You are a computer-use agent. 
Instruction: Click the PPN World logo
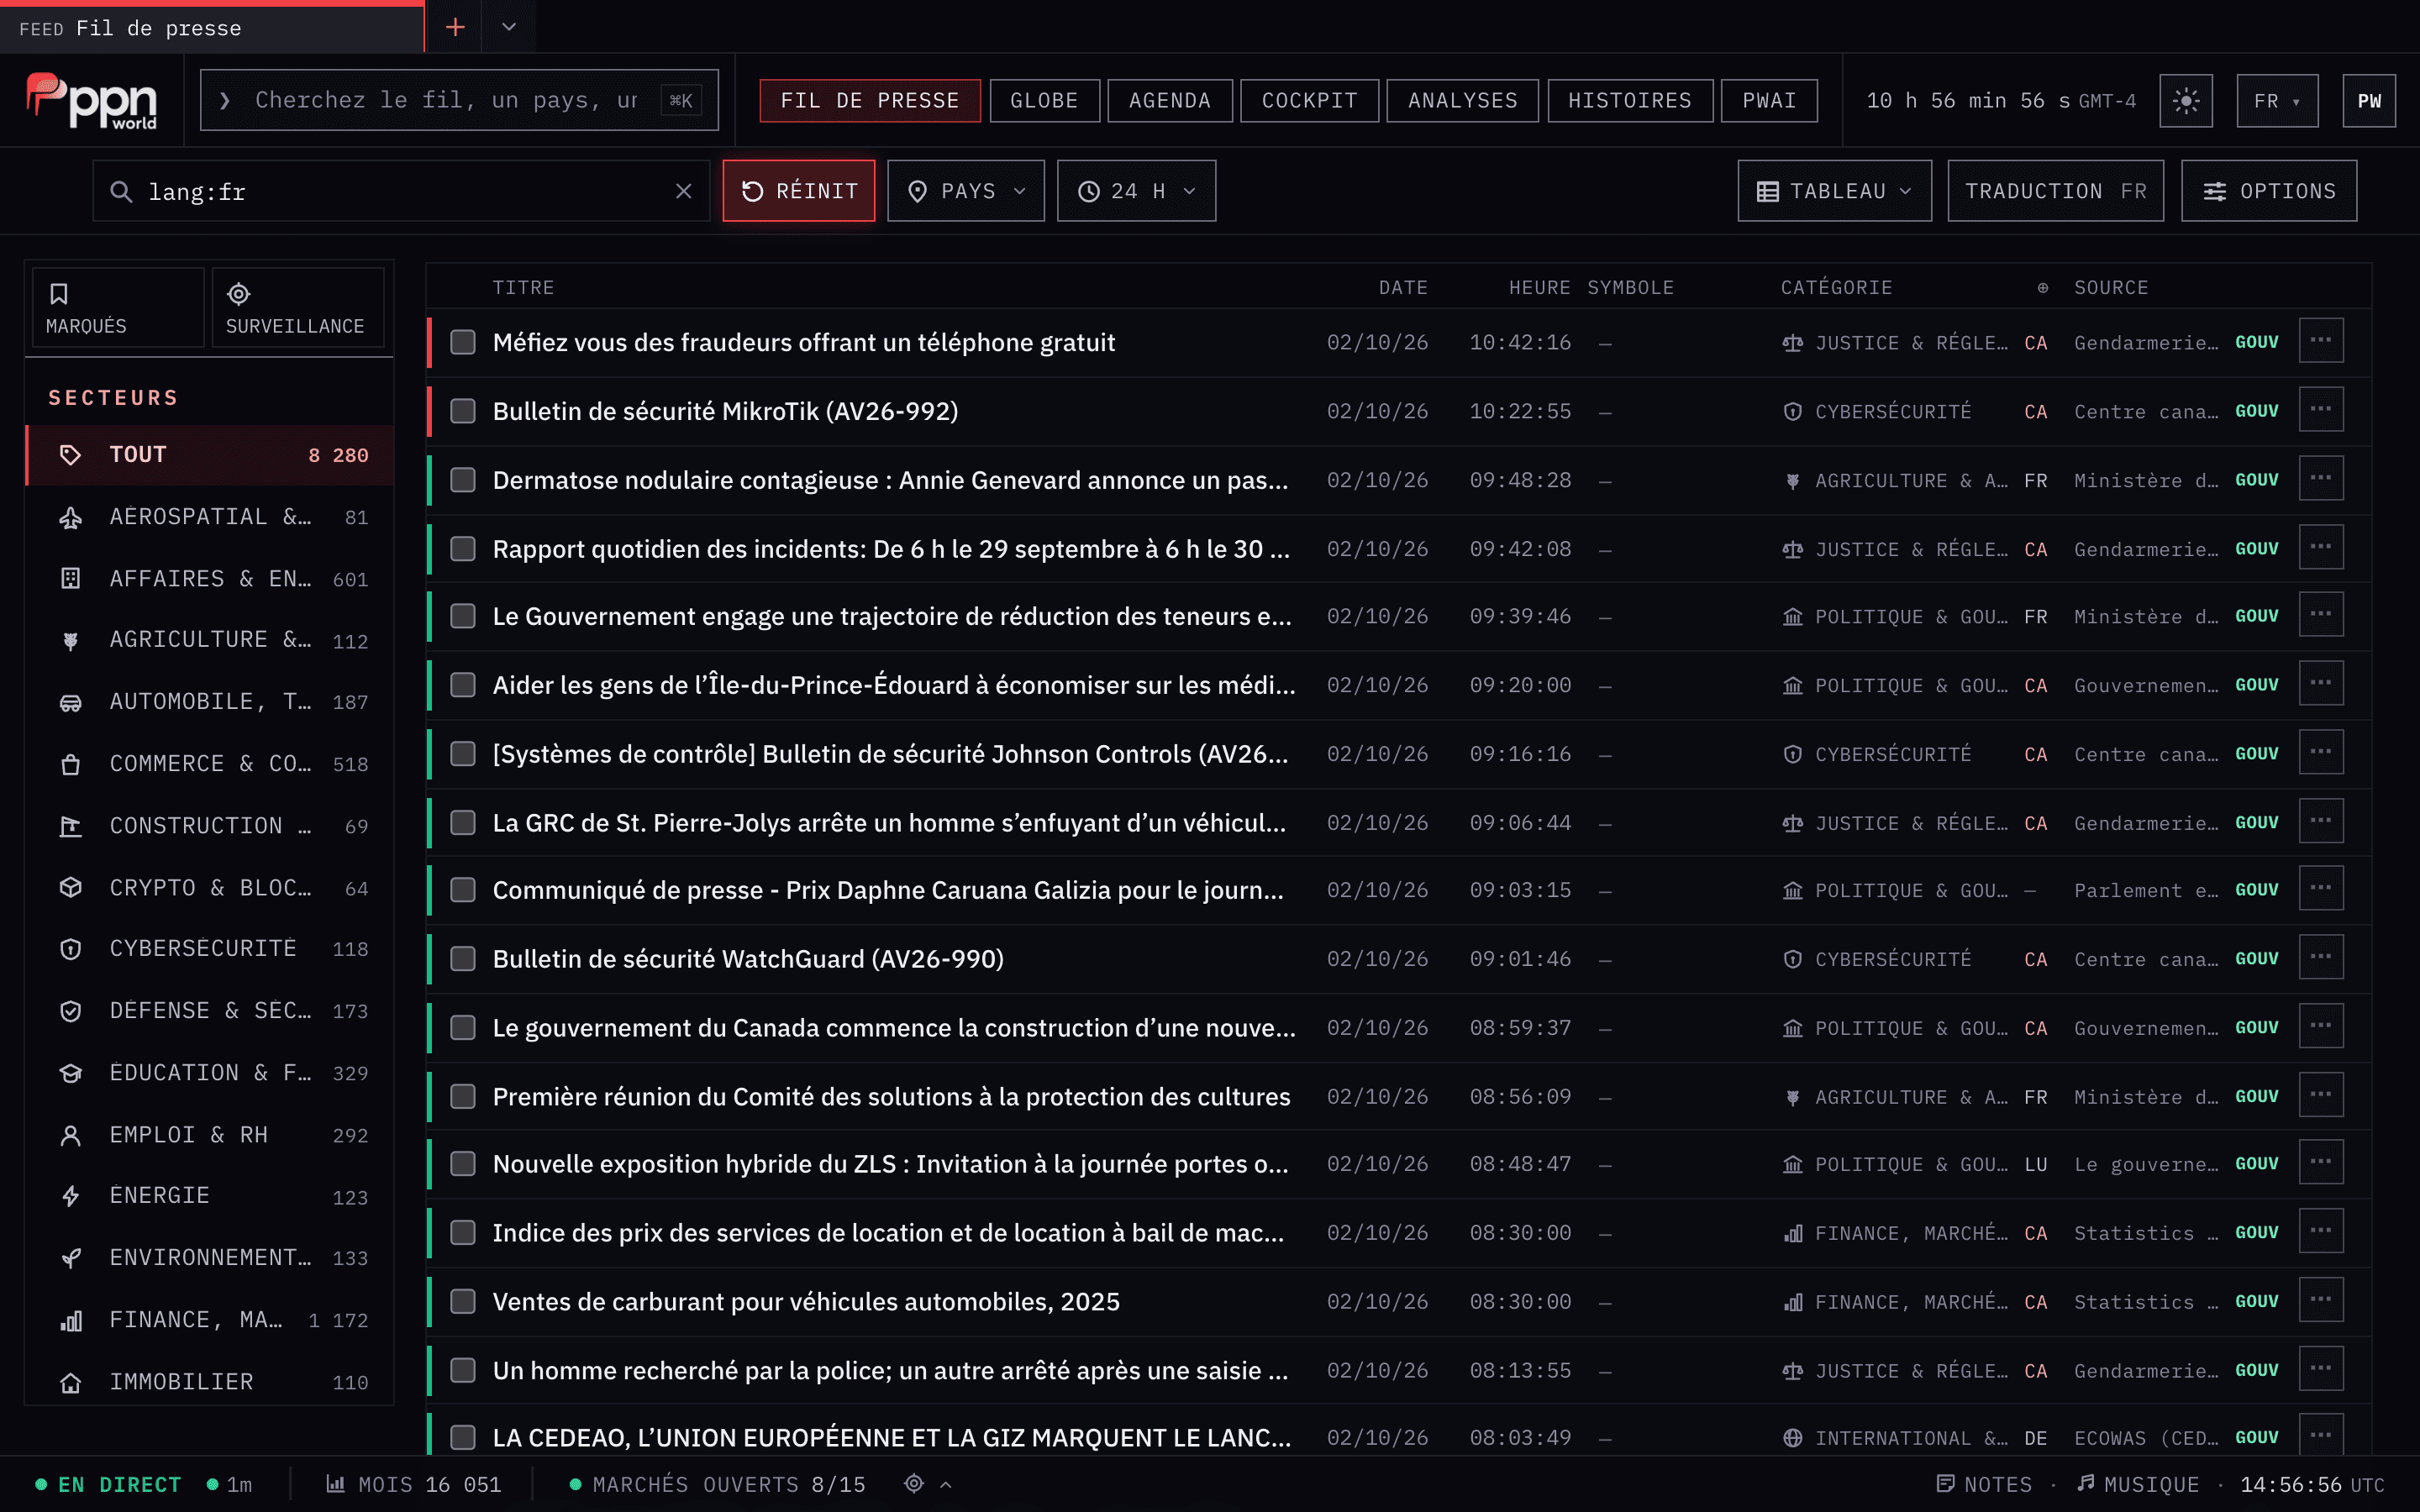coord(92,100)
